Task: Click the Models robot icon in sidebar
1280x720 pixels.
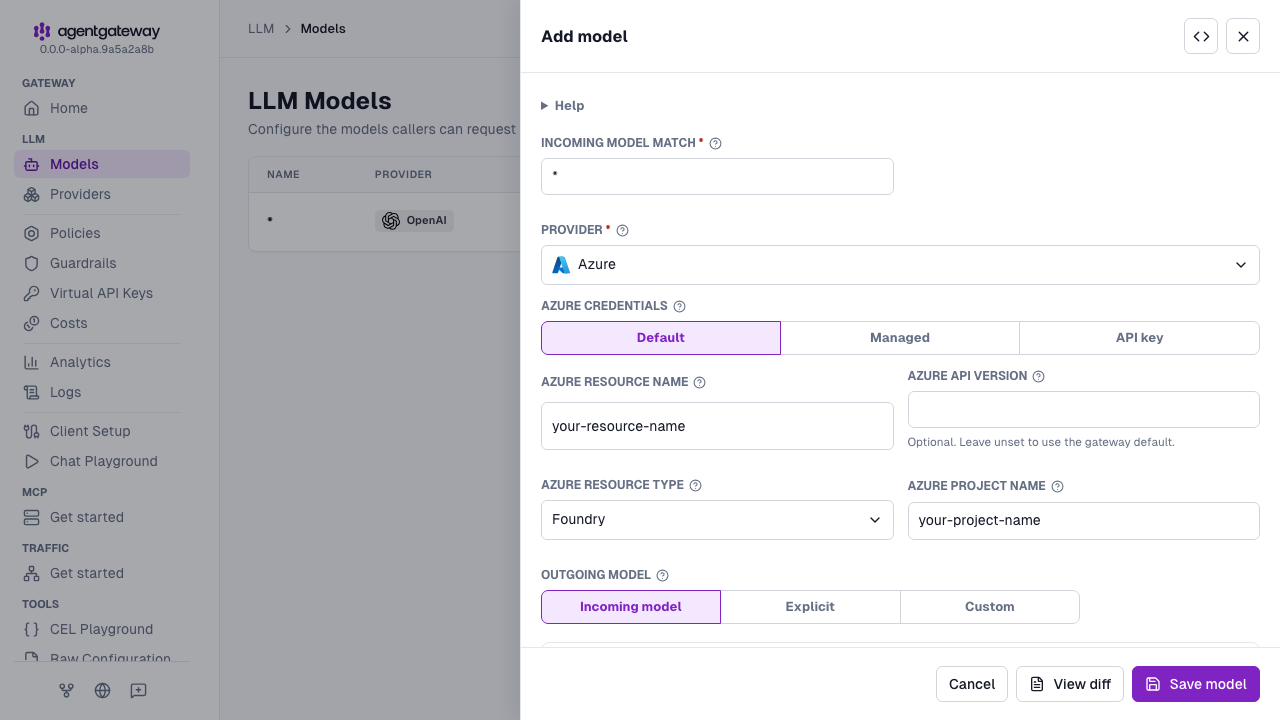Action: (32, 164)
